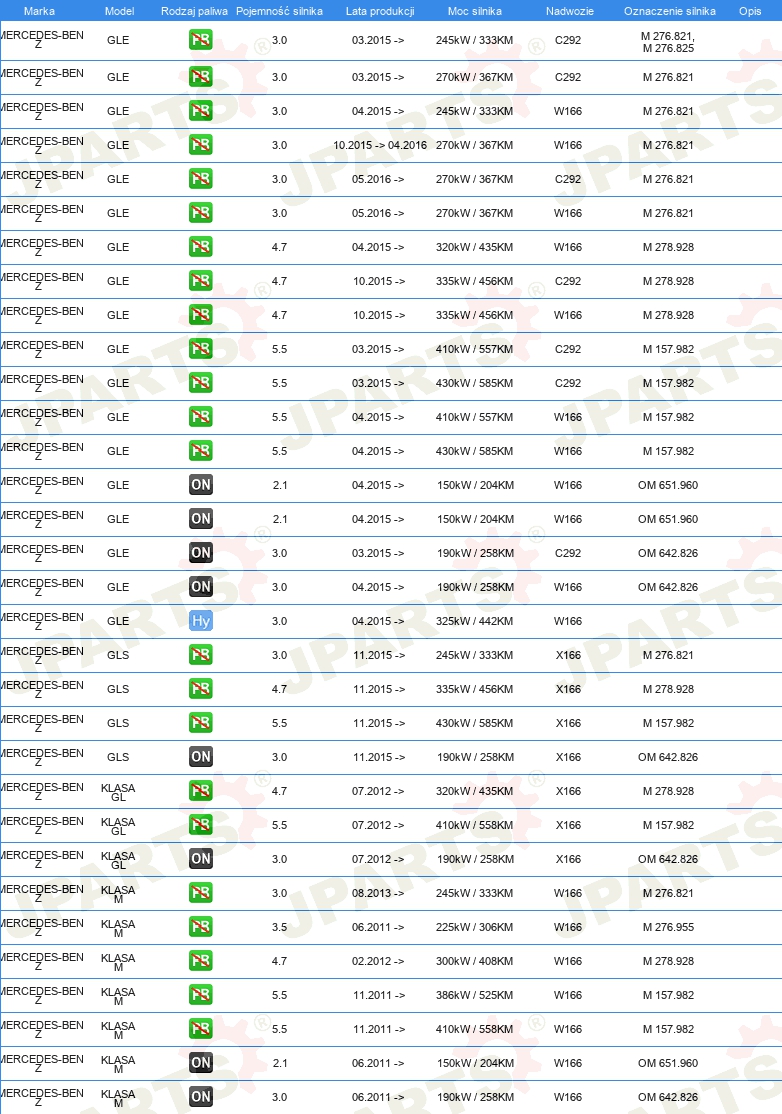Click the petrol icon in the KLASA GL 4.7 row
The height and width of the screenshot is (1114, 782).
(x=201, y=791)
